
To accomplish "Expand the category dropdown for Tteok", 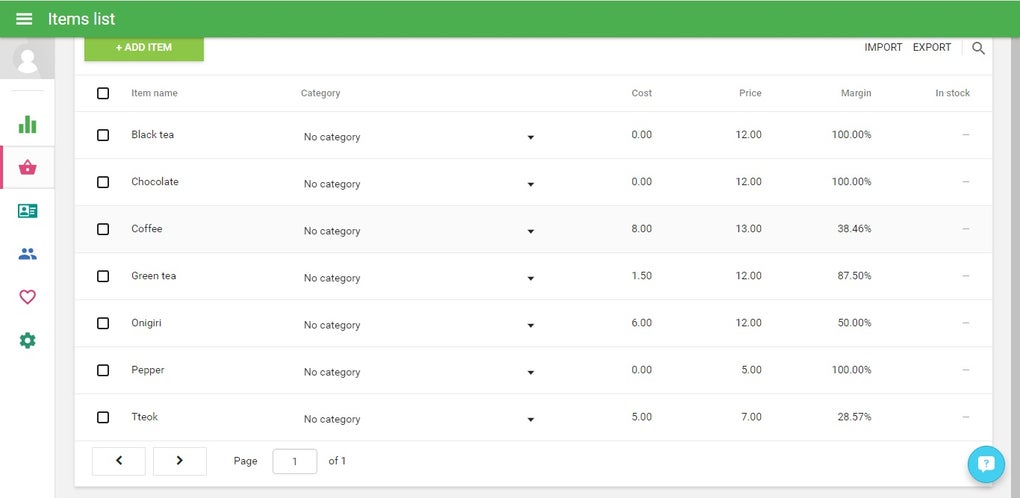I will click(x=530, y=420).
